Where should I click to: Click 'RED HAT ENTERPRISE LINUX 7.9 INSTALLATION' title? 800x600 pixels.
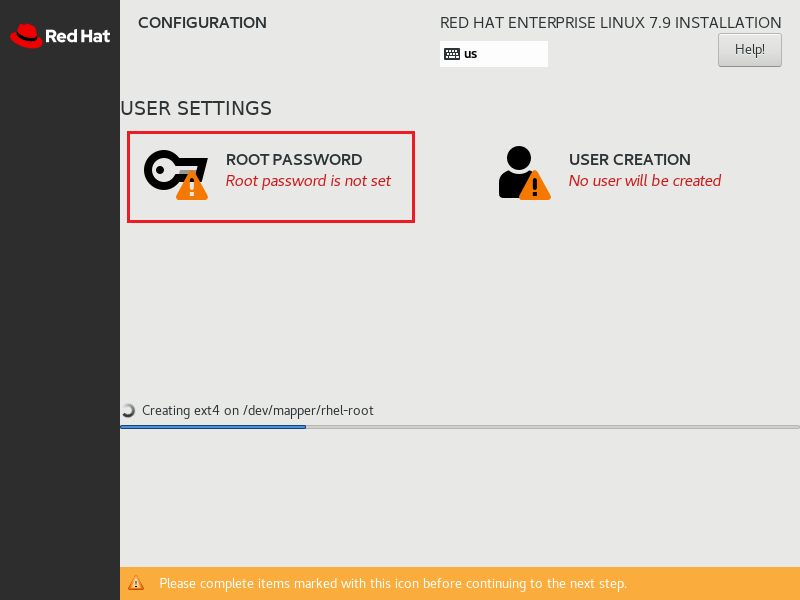pyautogui.click(x=610, y=23)
